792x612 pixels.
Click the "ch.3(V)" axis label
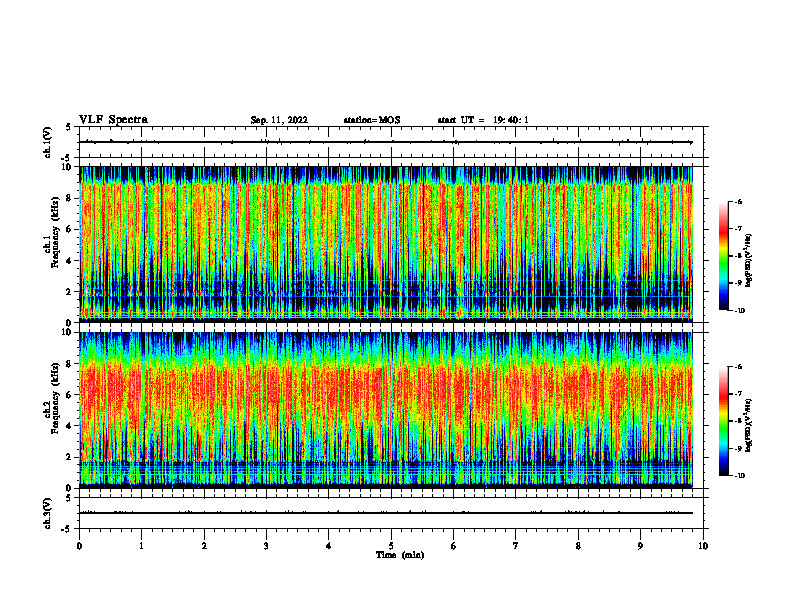click(47, 514)
